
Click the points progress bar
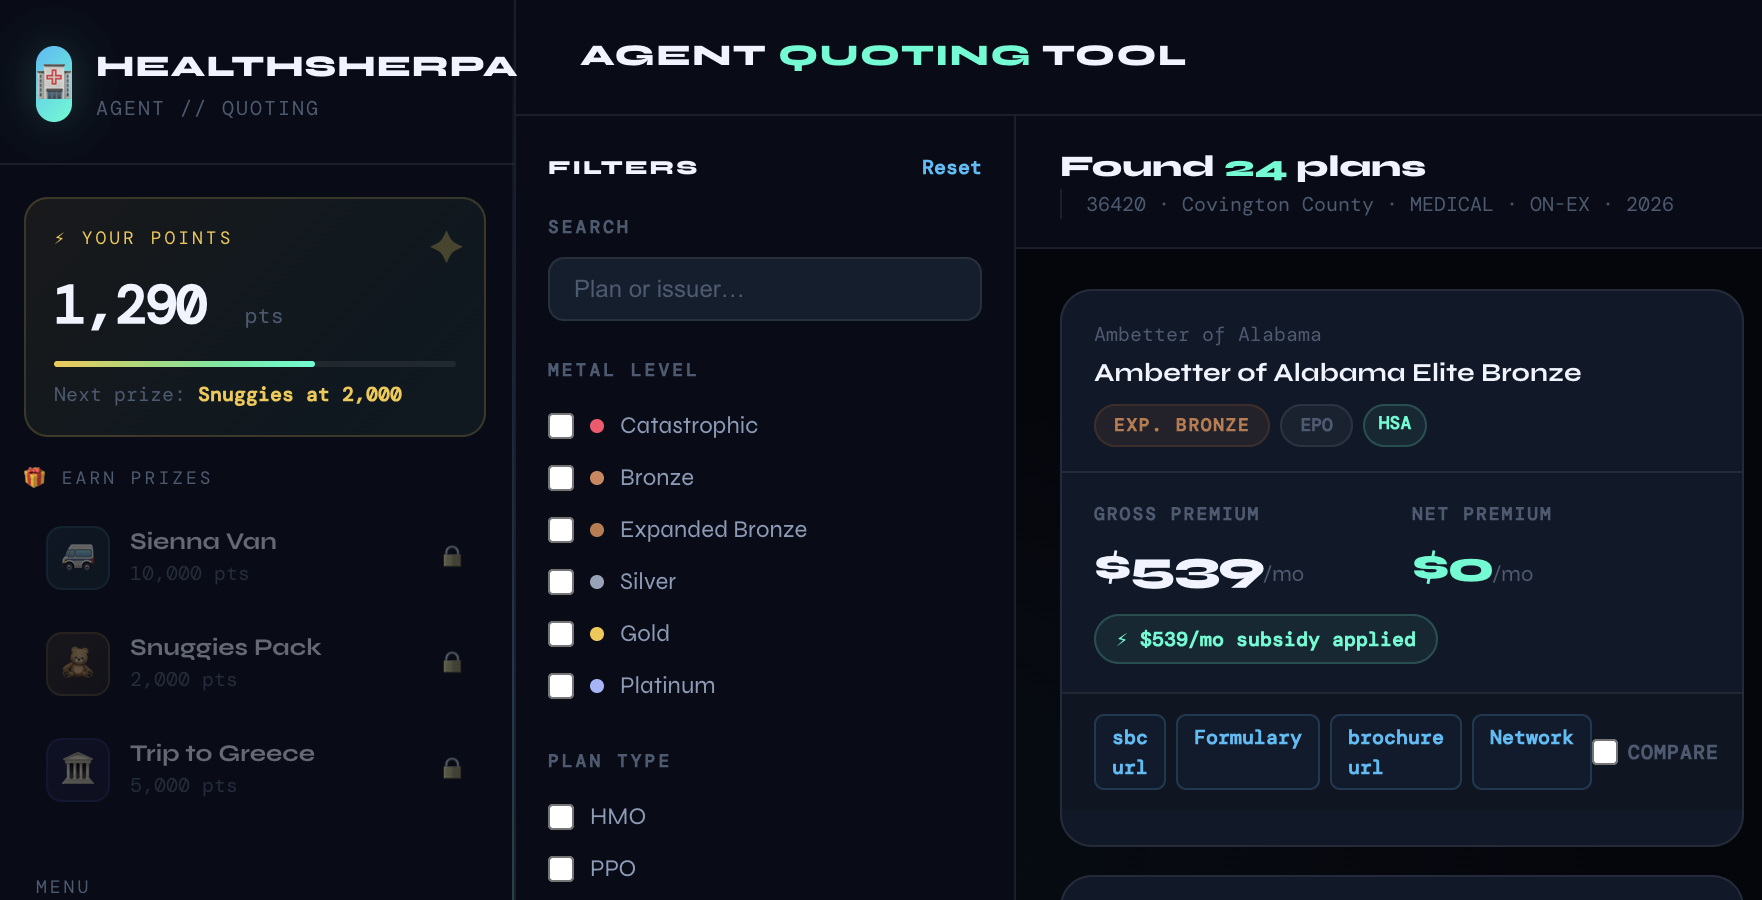[255, 364]
